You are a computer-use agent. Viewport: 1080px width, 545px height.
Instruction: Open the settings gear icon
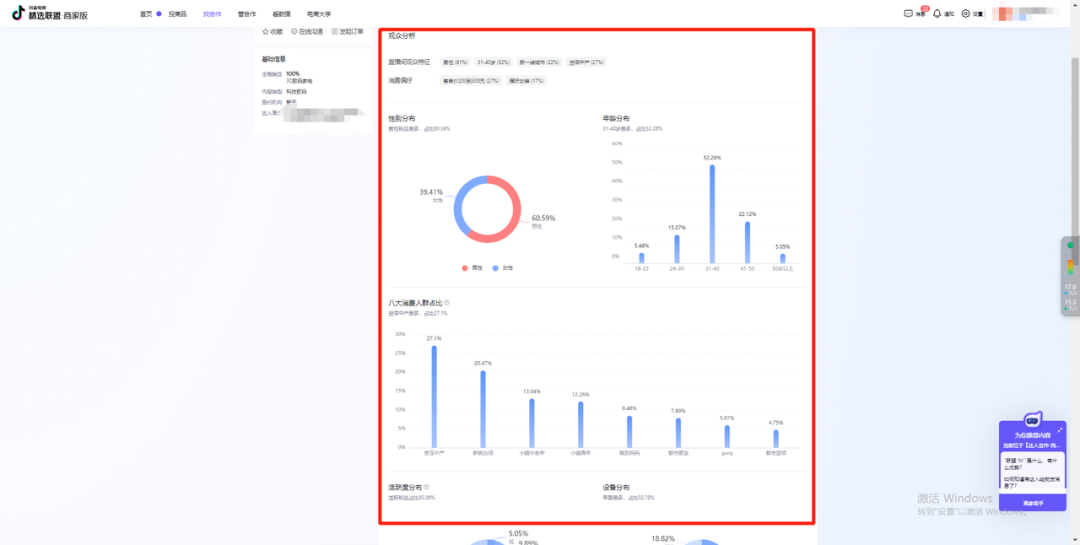tap(966, 13)
